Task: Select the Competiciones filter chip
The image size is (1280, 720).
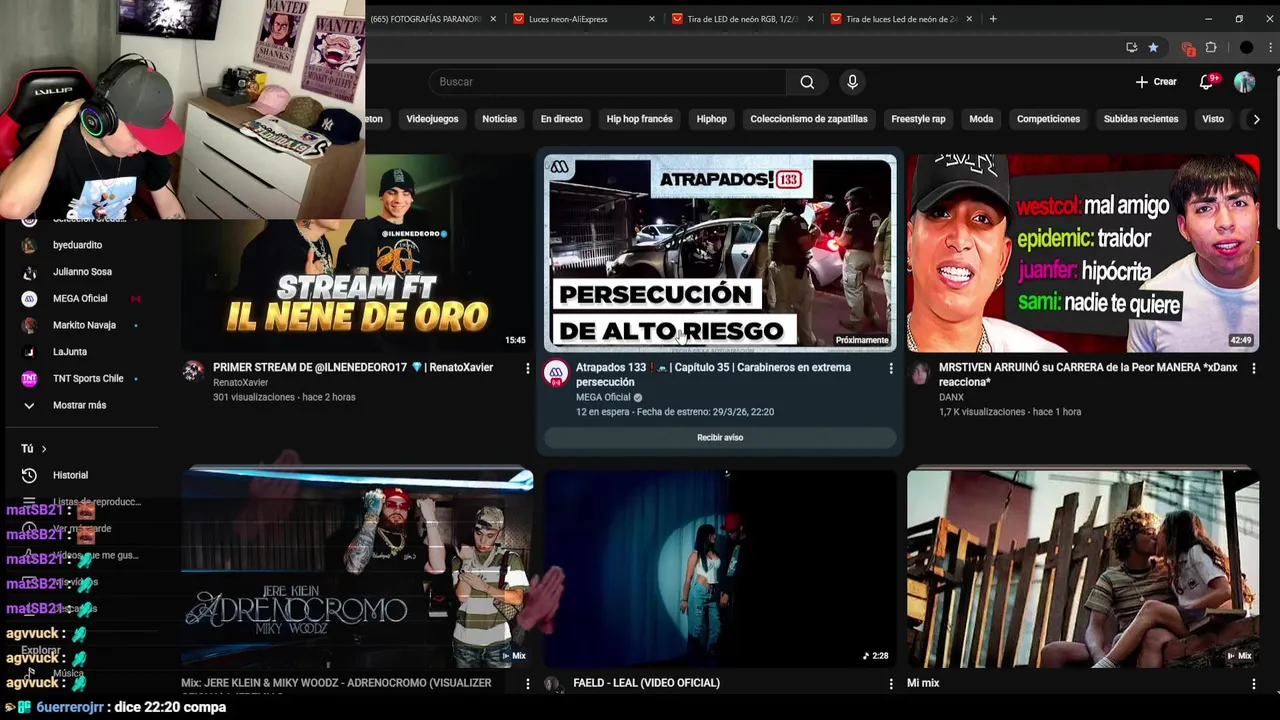Action: point(1048,119)
